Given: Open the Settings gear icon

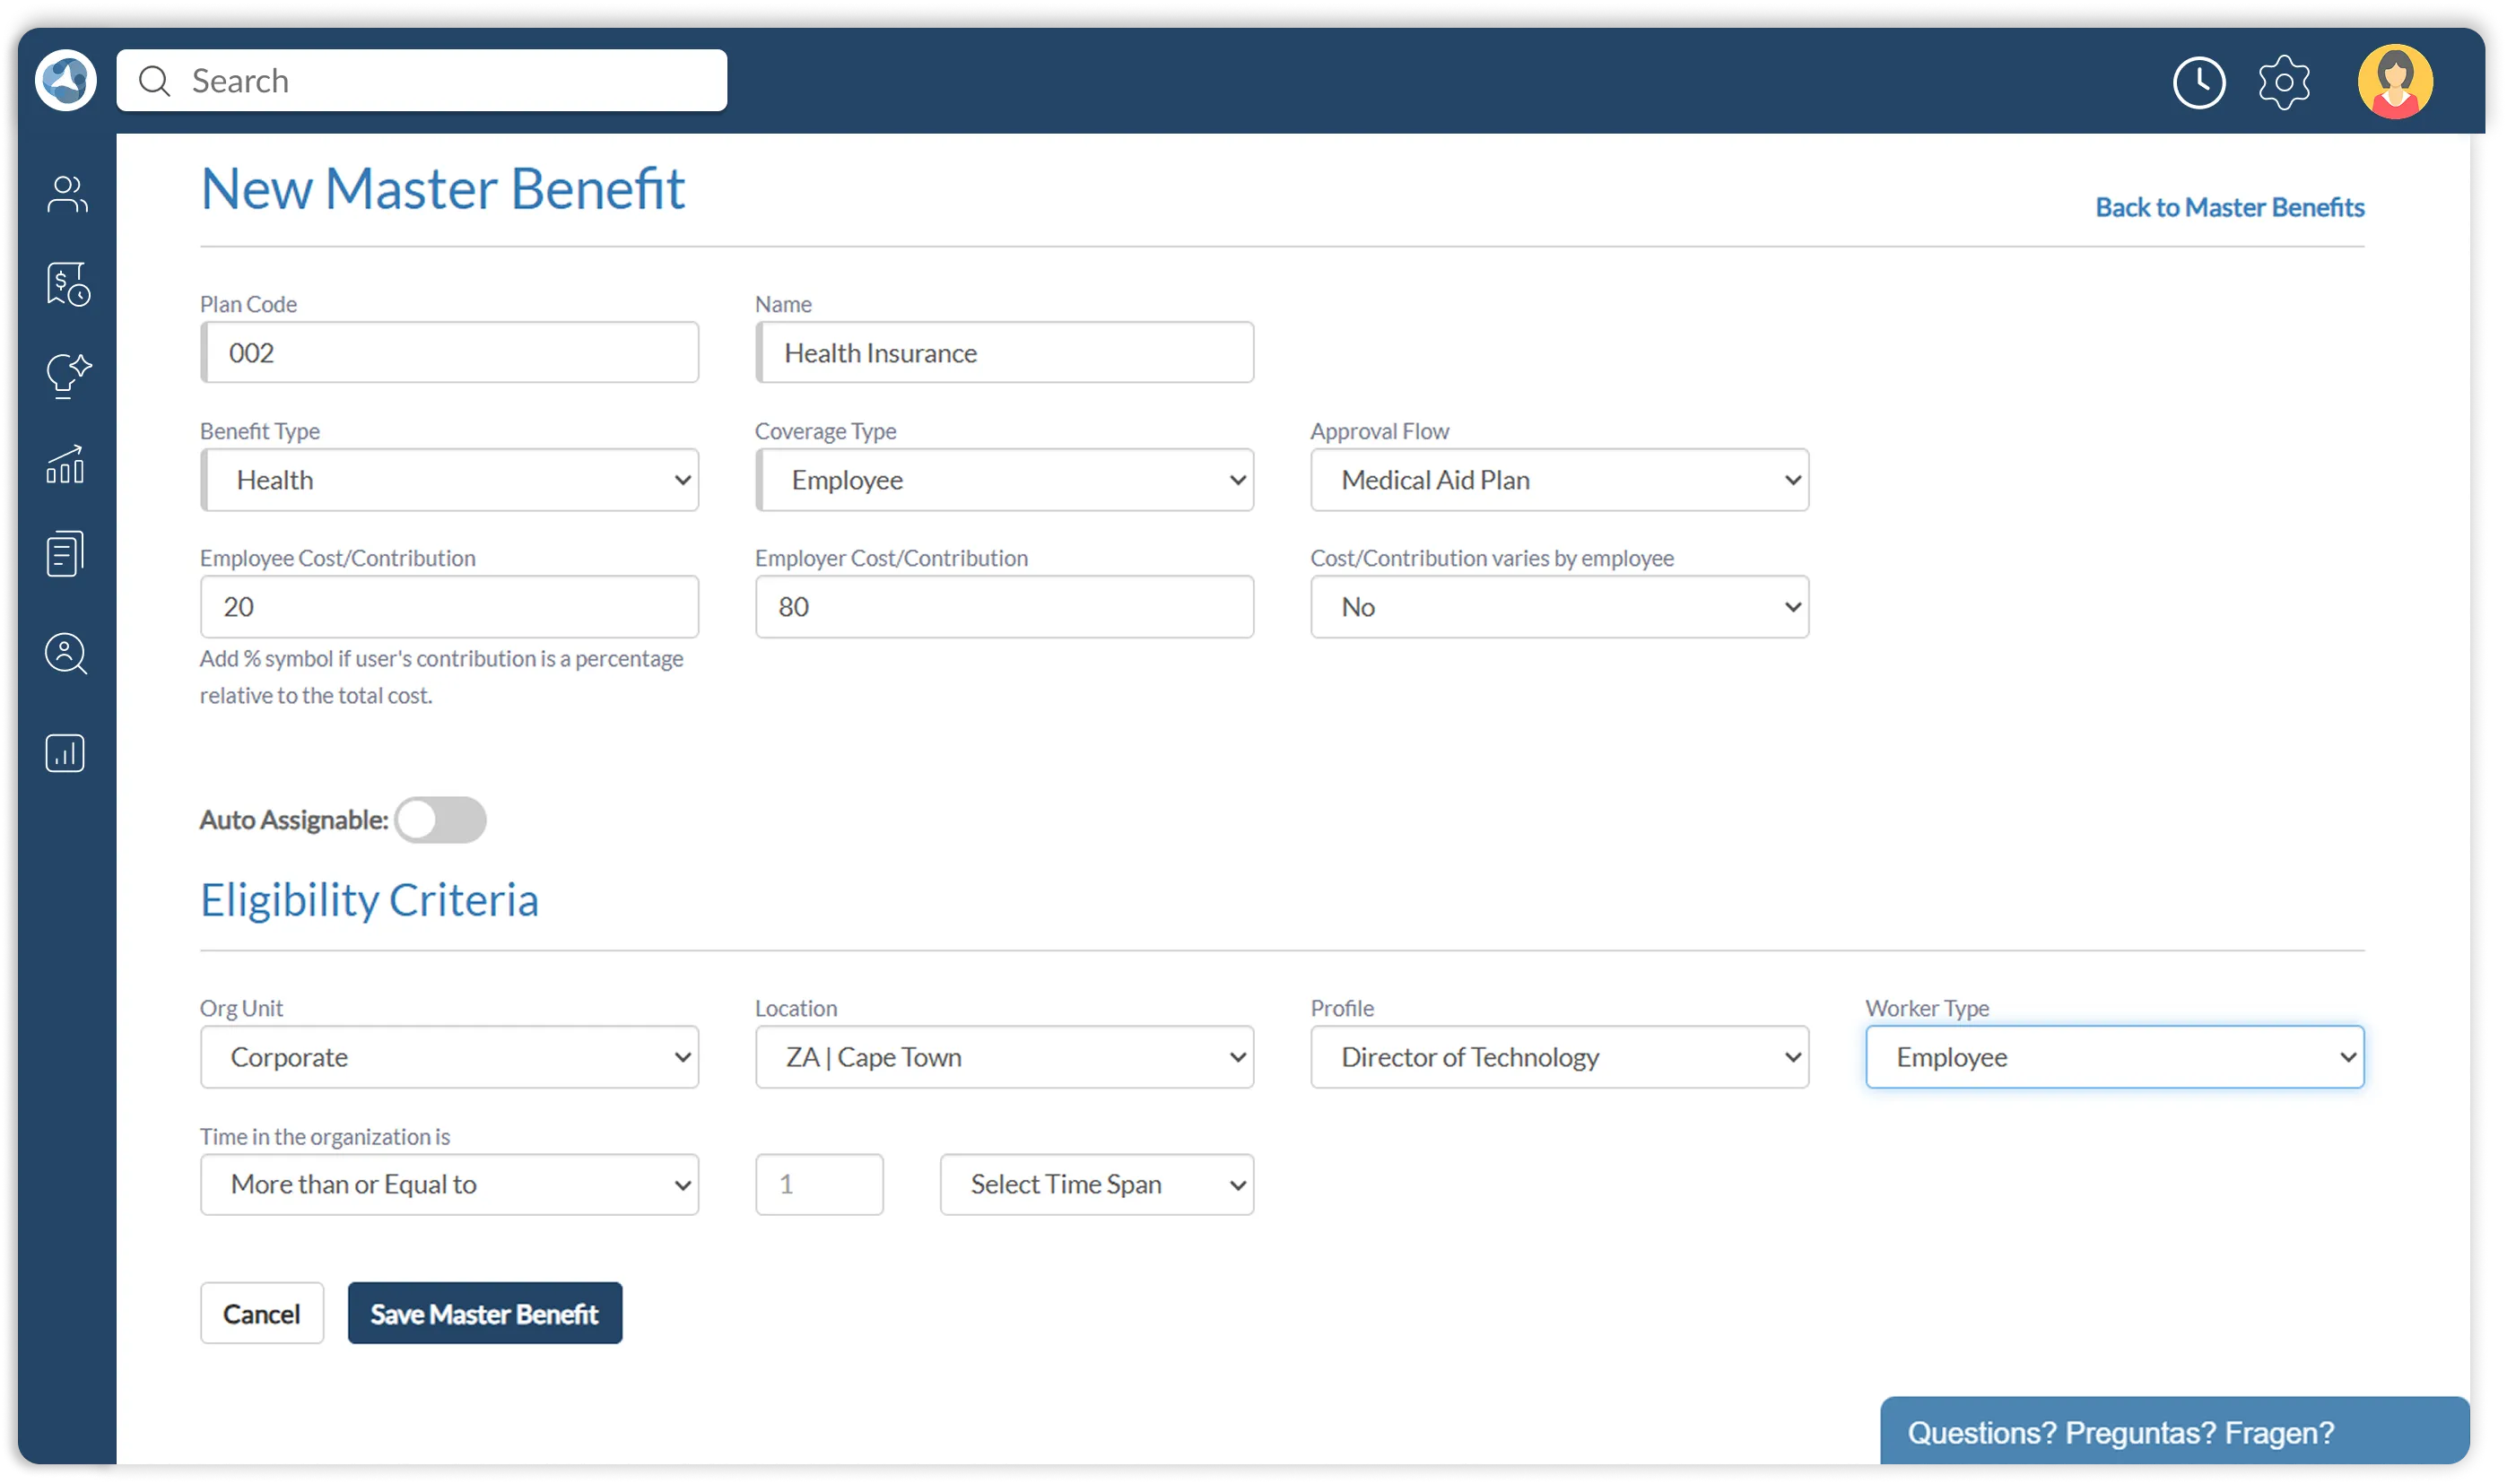Looking at the screenshot, I should click(2285, 82).
